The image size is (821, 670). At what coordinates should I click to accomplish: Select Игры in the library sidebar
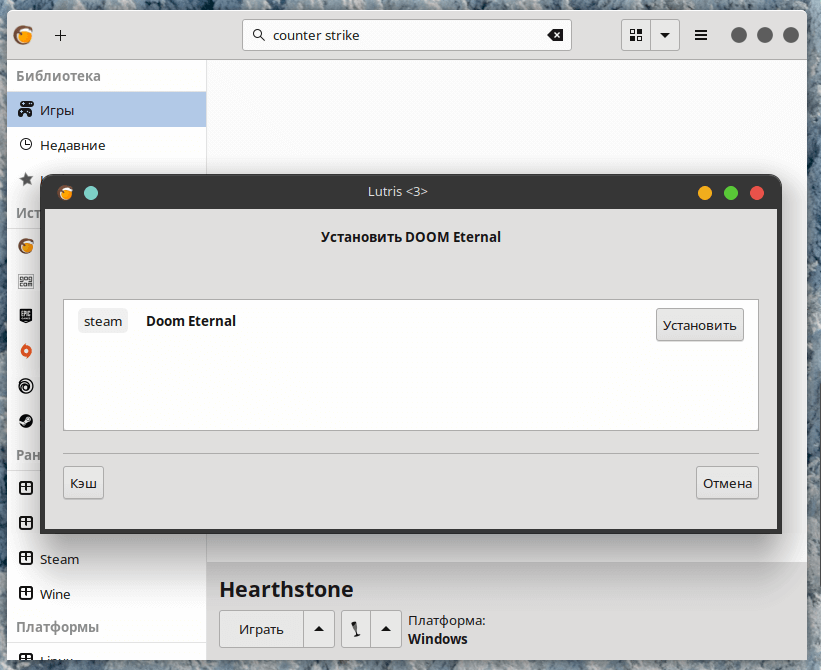(x=107, y=110)
